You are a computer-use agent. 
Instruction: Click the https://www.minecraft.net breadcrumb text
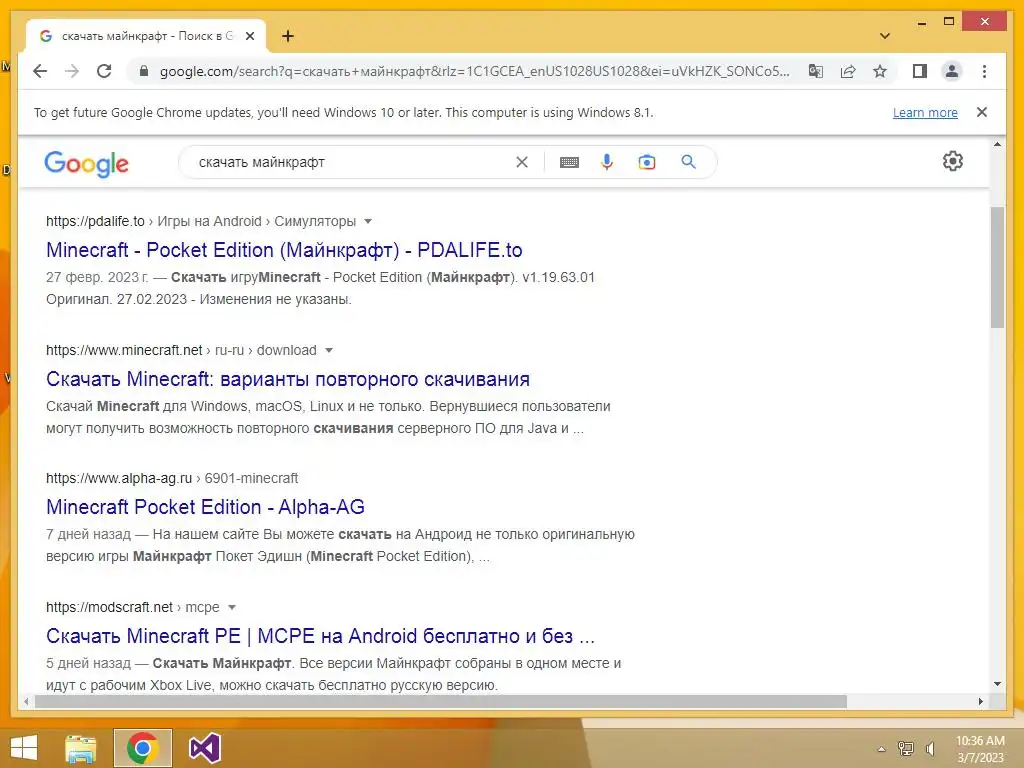(124, 351)
